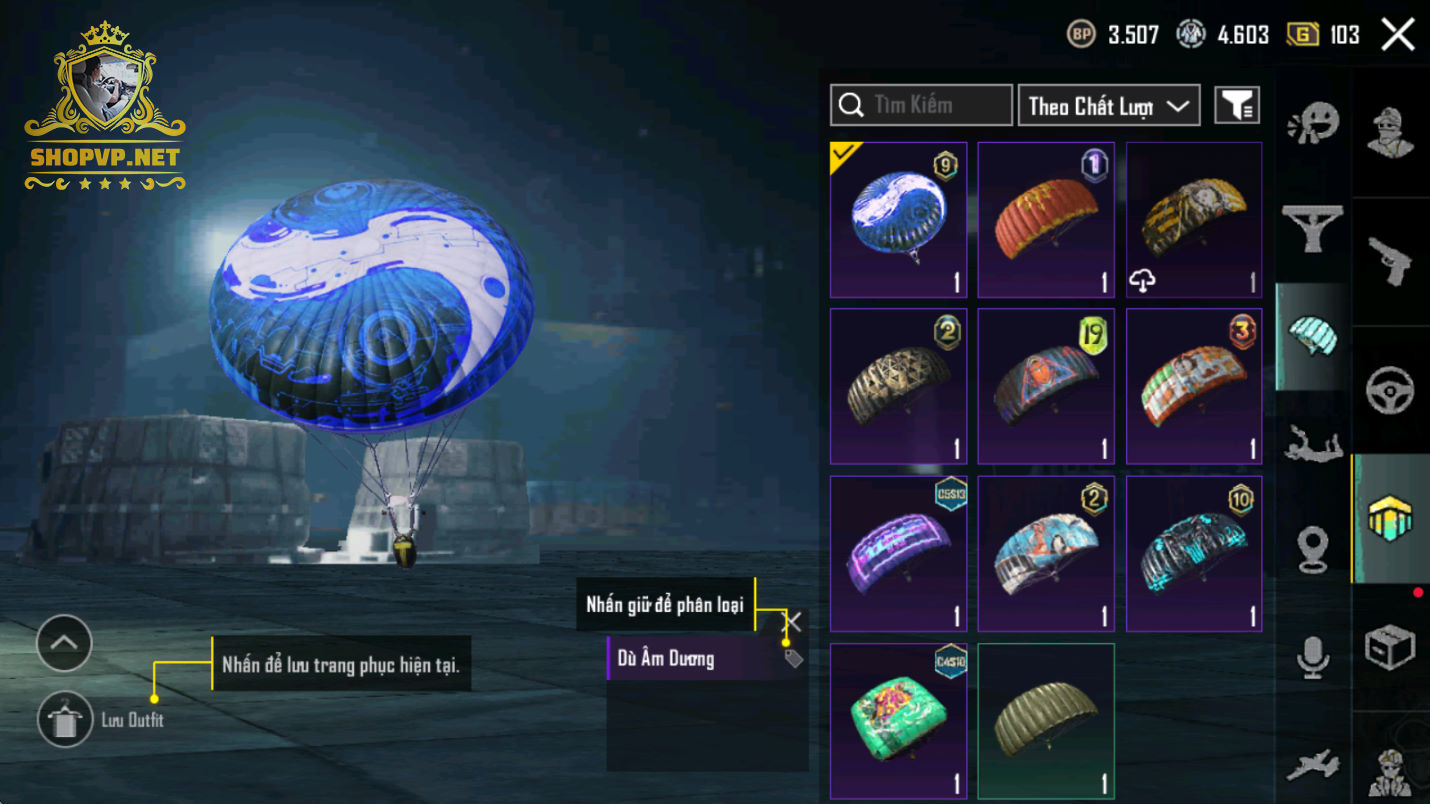1430x804 pixels.
Task: Tag the Dù Âm Dương item label icon
Action: (793, 658)
